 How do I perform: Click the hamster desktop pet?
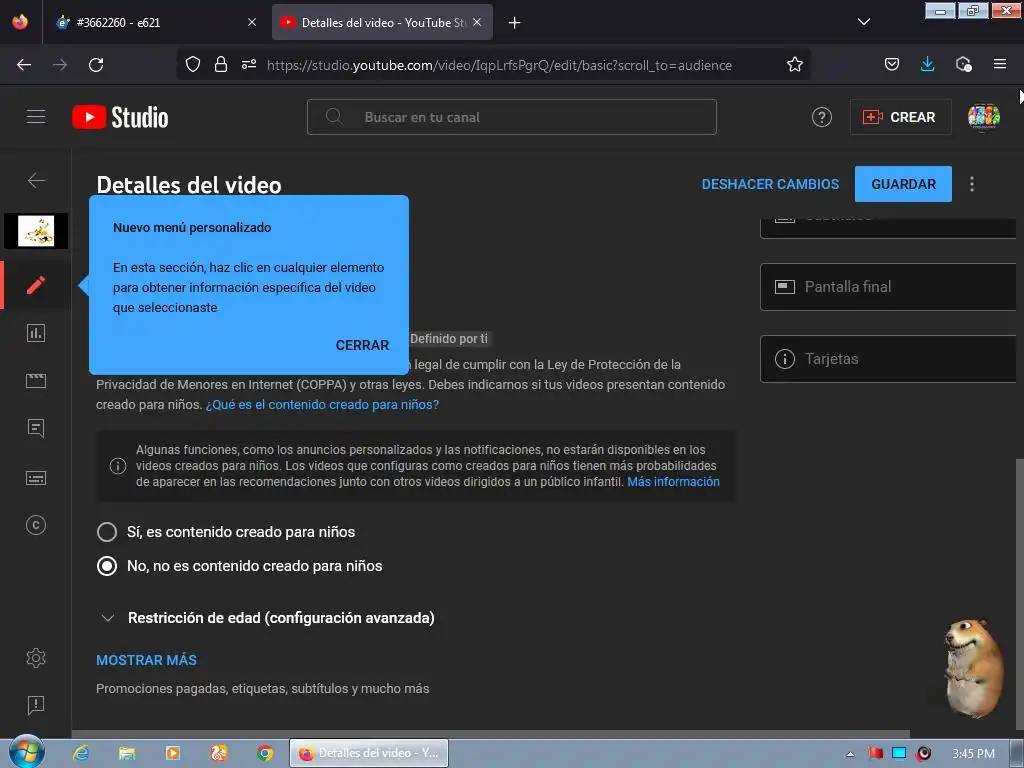click(973, 667)
